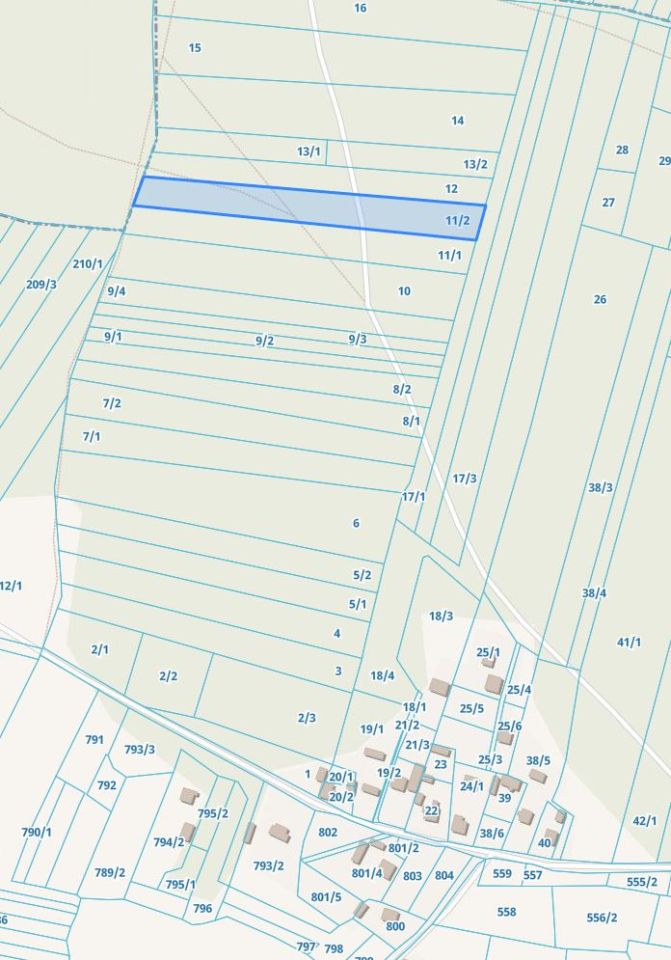The height and width of the screenshot is (960, 671).
Task: Select parcel label 38/3
Action: [600, 487]
